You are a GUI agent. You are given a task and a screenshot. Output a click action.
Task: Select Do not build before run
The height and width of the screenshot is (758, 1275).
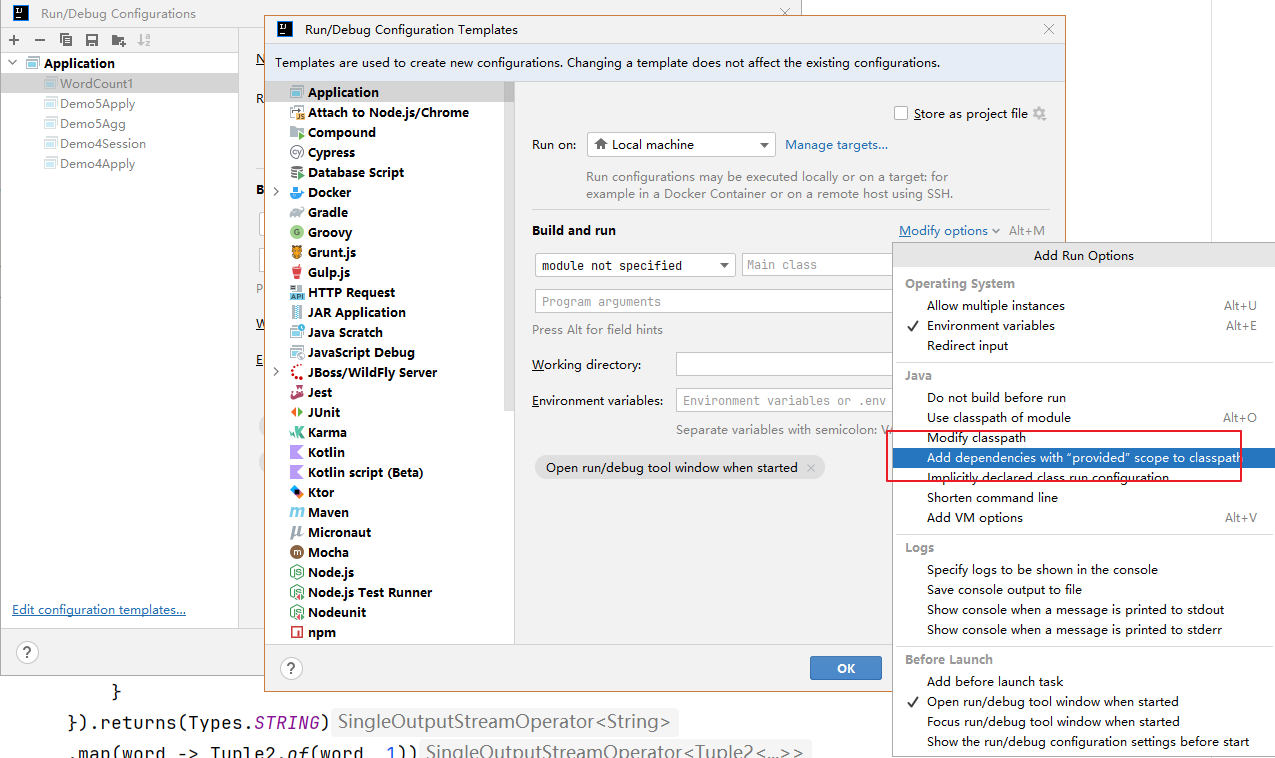[x=1083, y=398]
